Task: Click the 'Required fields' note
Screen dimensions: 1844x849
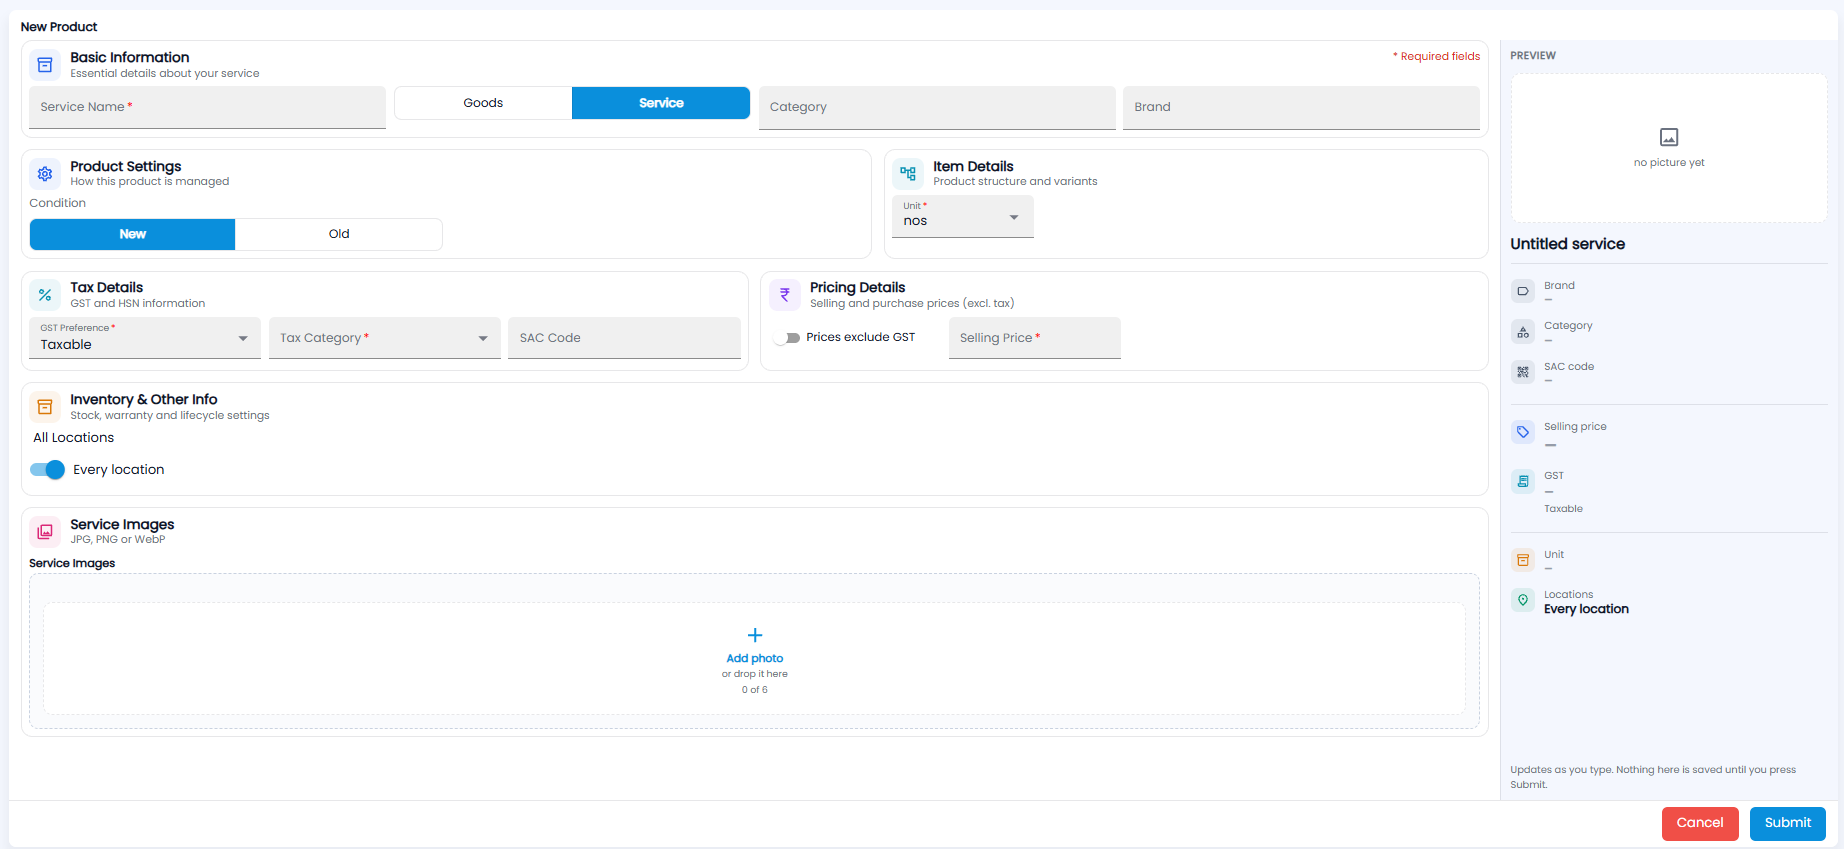Action: coord(1437,56)
